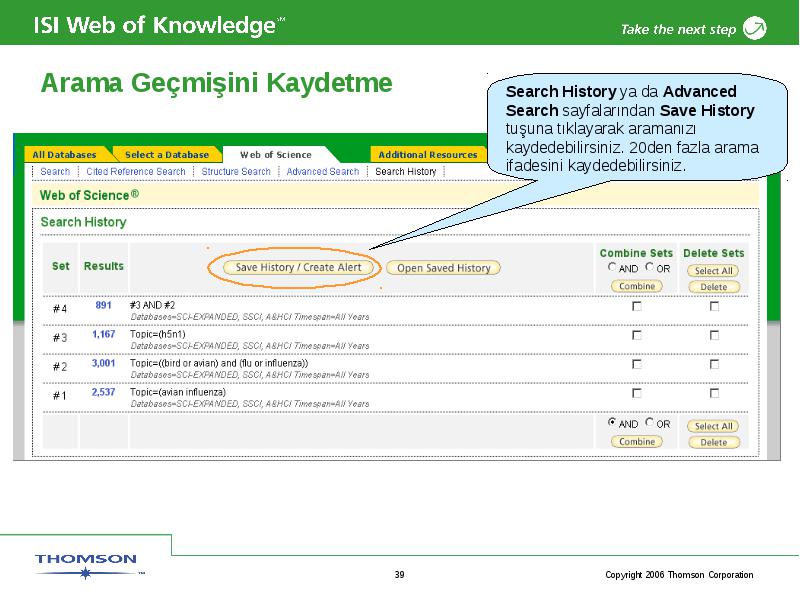Check combine box for set #1
800x600 pixels.
tap(637, 393)
